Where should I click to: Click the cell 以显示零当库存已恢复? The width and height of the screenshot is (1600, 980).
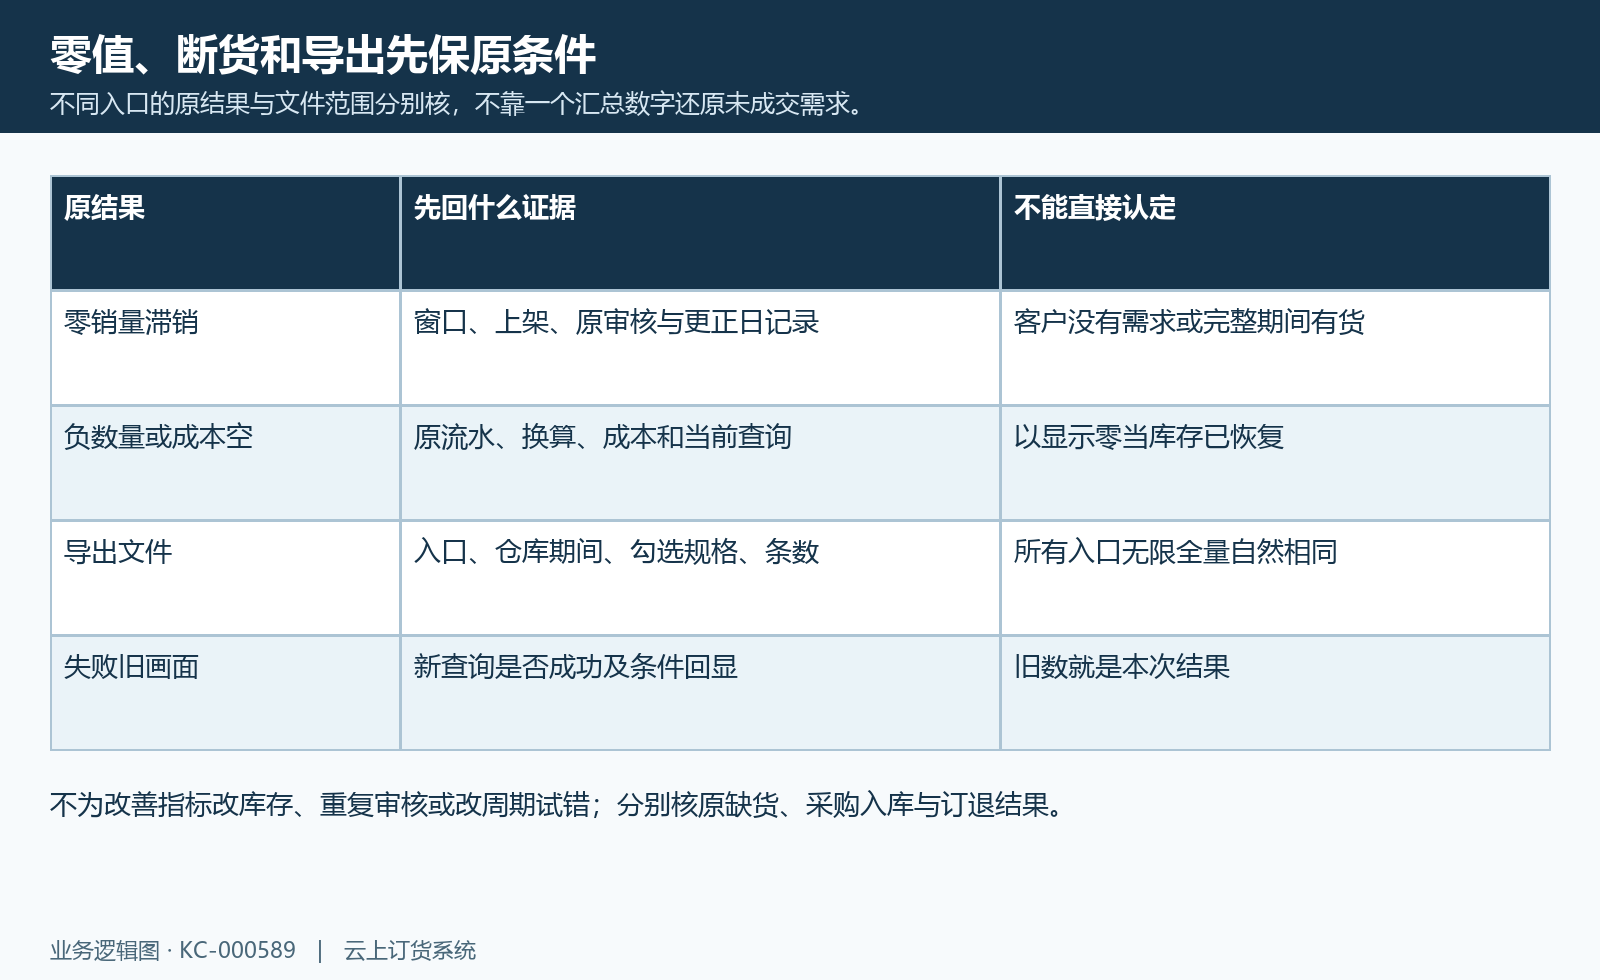tap(1275, 463)
